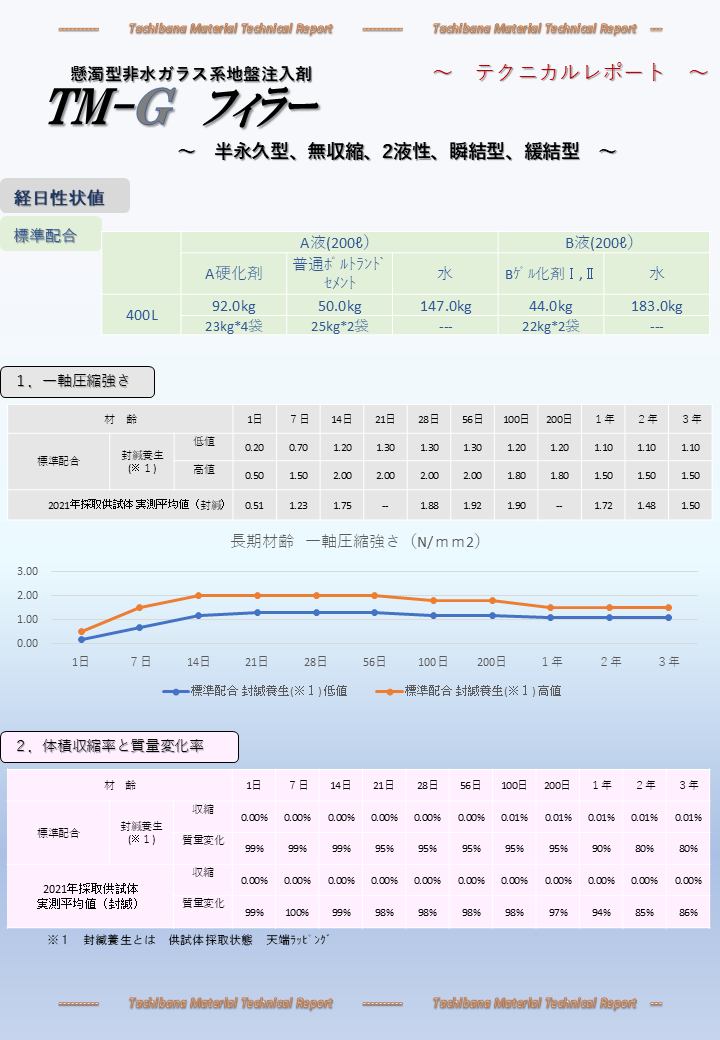Click the 3.00 y-axis label on chart
Screen dimensions: 720x1040
tap(28, 571)
